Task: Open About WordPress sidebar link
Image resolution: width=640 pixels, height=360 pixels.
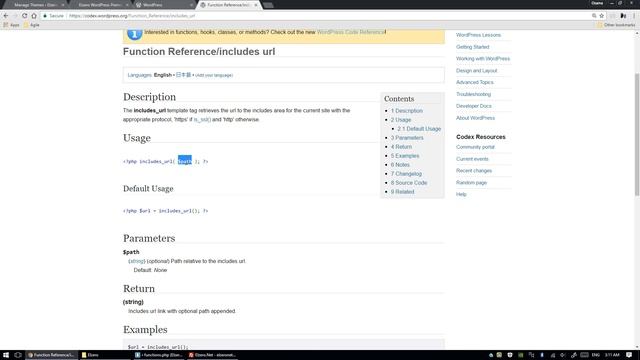Action: (x=475, y=118)
